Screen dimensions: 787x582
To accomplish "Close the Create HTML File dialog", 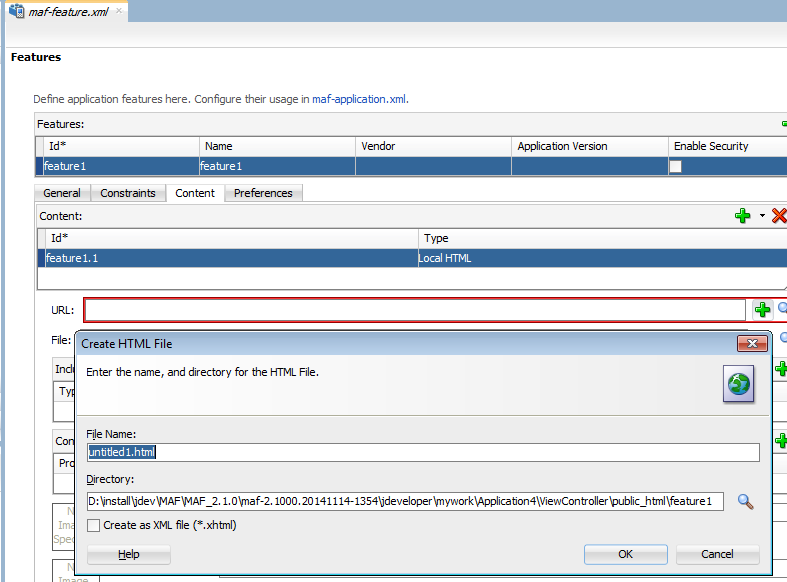I will [x=752, y=344].
